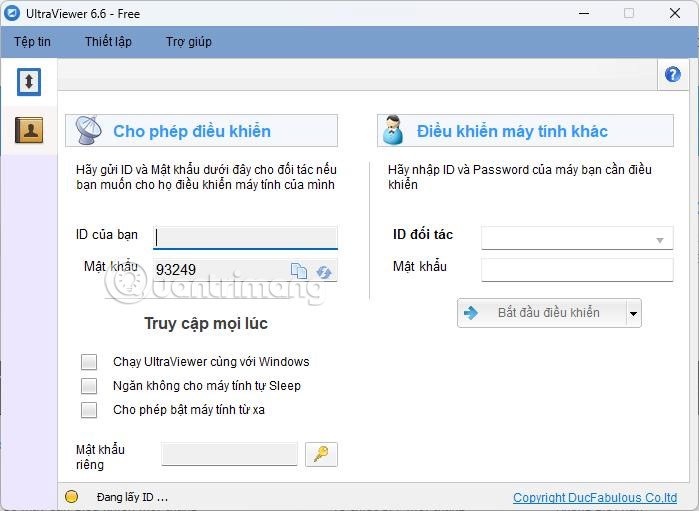The image size is (699, 511).
Task: Click the Bắt đầu điều khiển button
Action: tap(541, 313)
